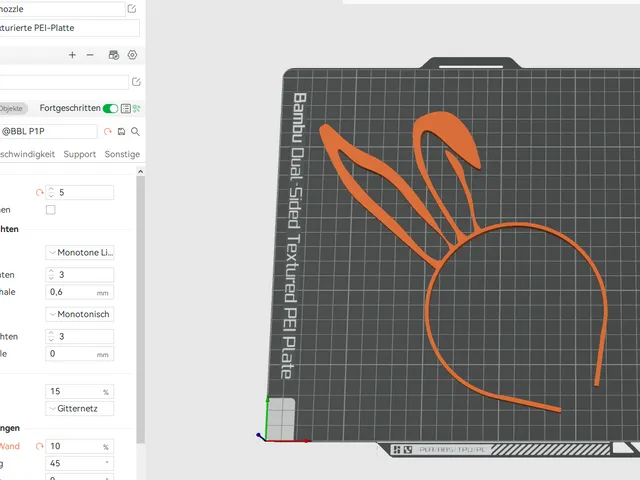Open the Monotonisch pattern dropdown
This screenshot has height=480, width=640.
pos(80,314)
